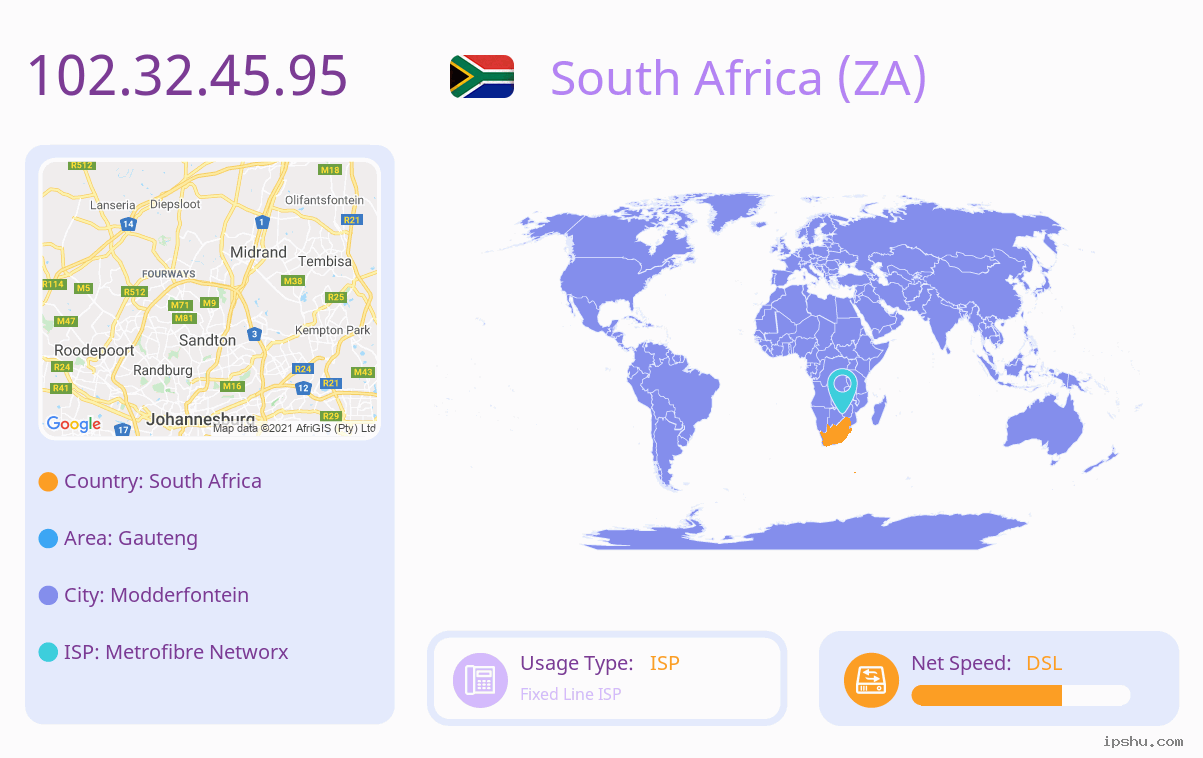This screenshot has height=758, width=1203.
Task: Click the South Africa (ZA) title
Action: tap(739, 78)
